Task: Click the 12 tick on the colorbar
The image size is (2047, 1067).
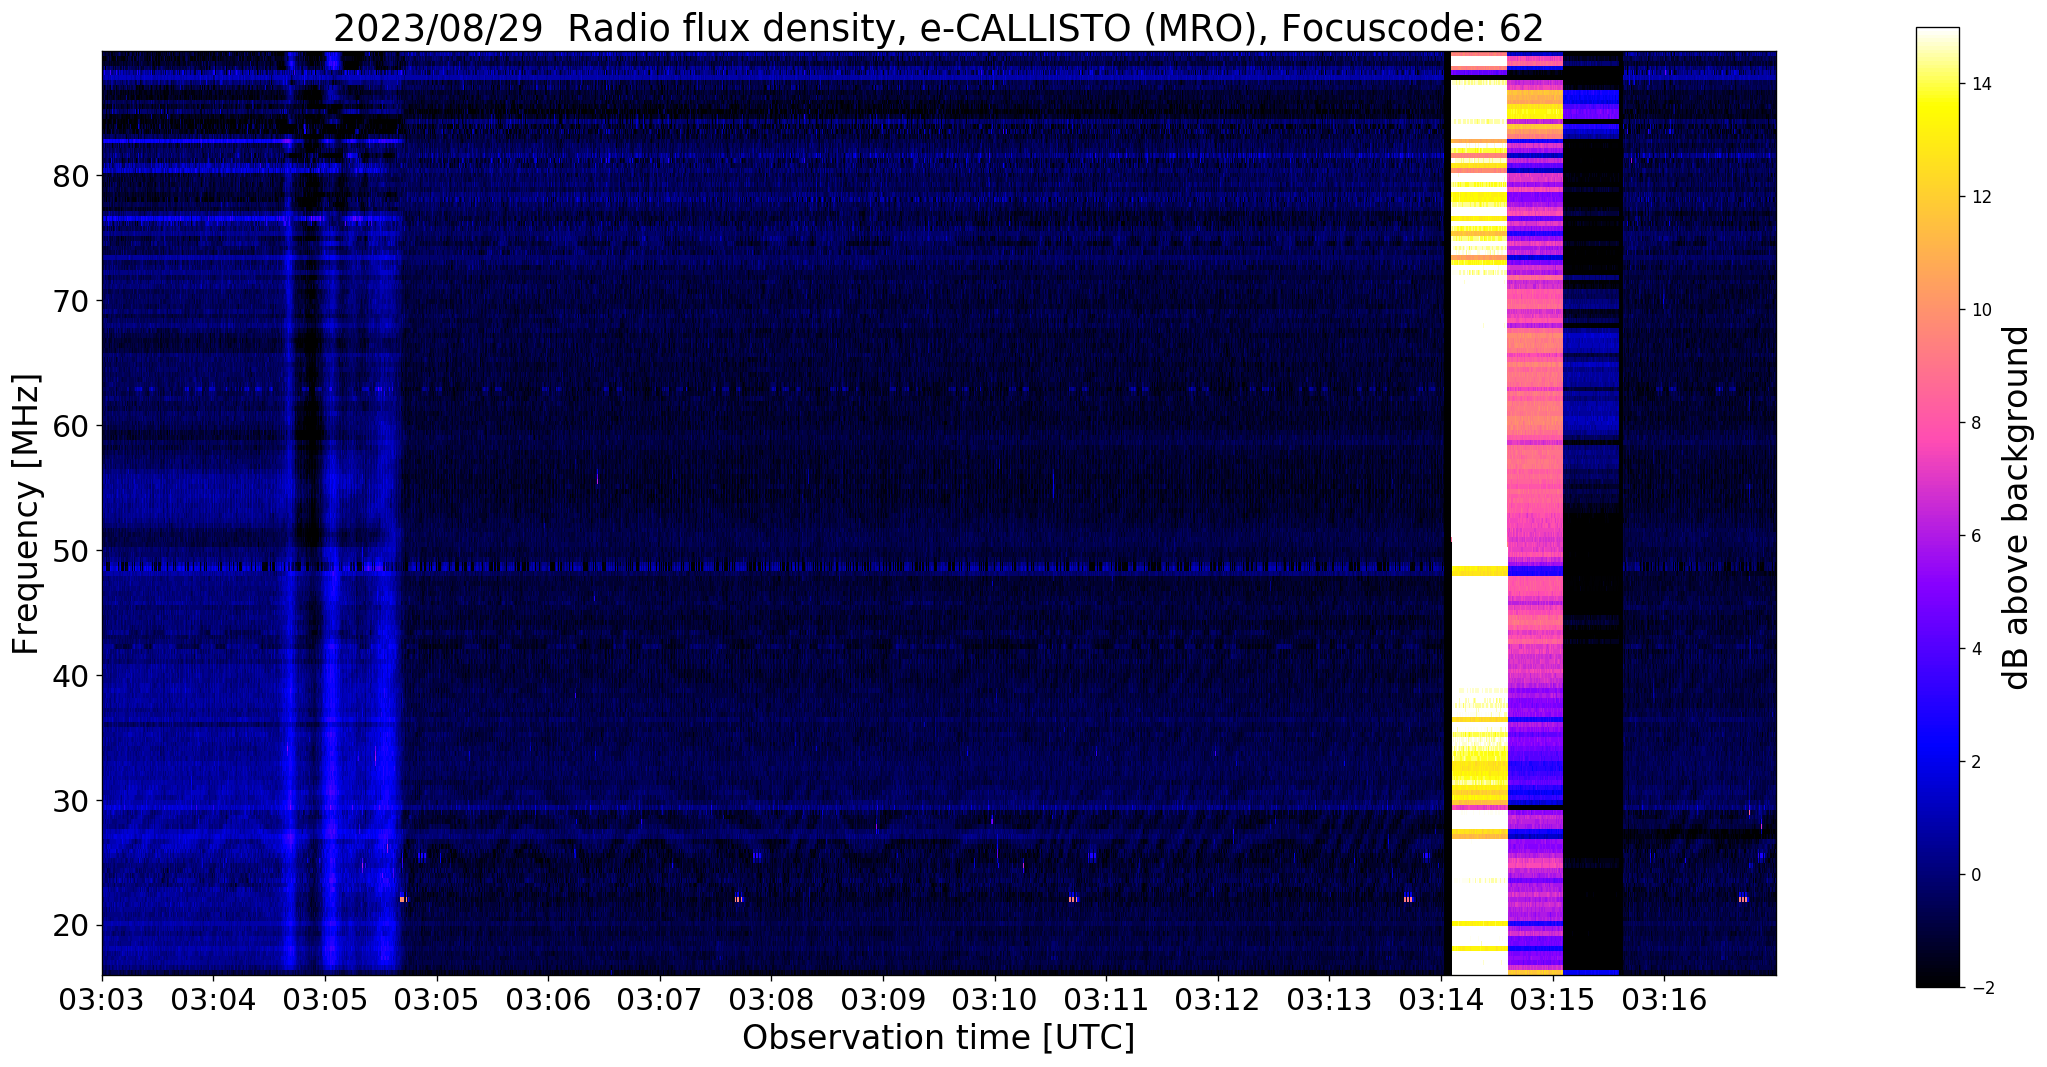Action: coord(1979,197)
